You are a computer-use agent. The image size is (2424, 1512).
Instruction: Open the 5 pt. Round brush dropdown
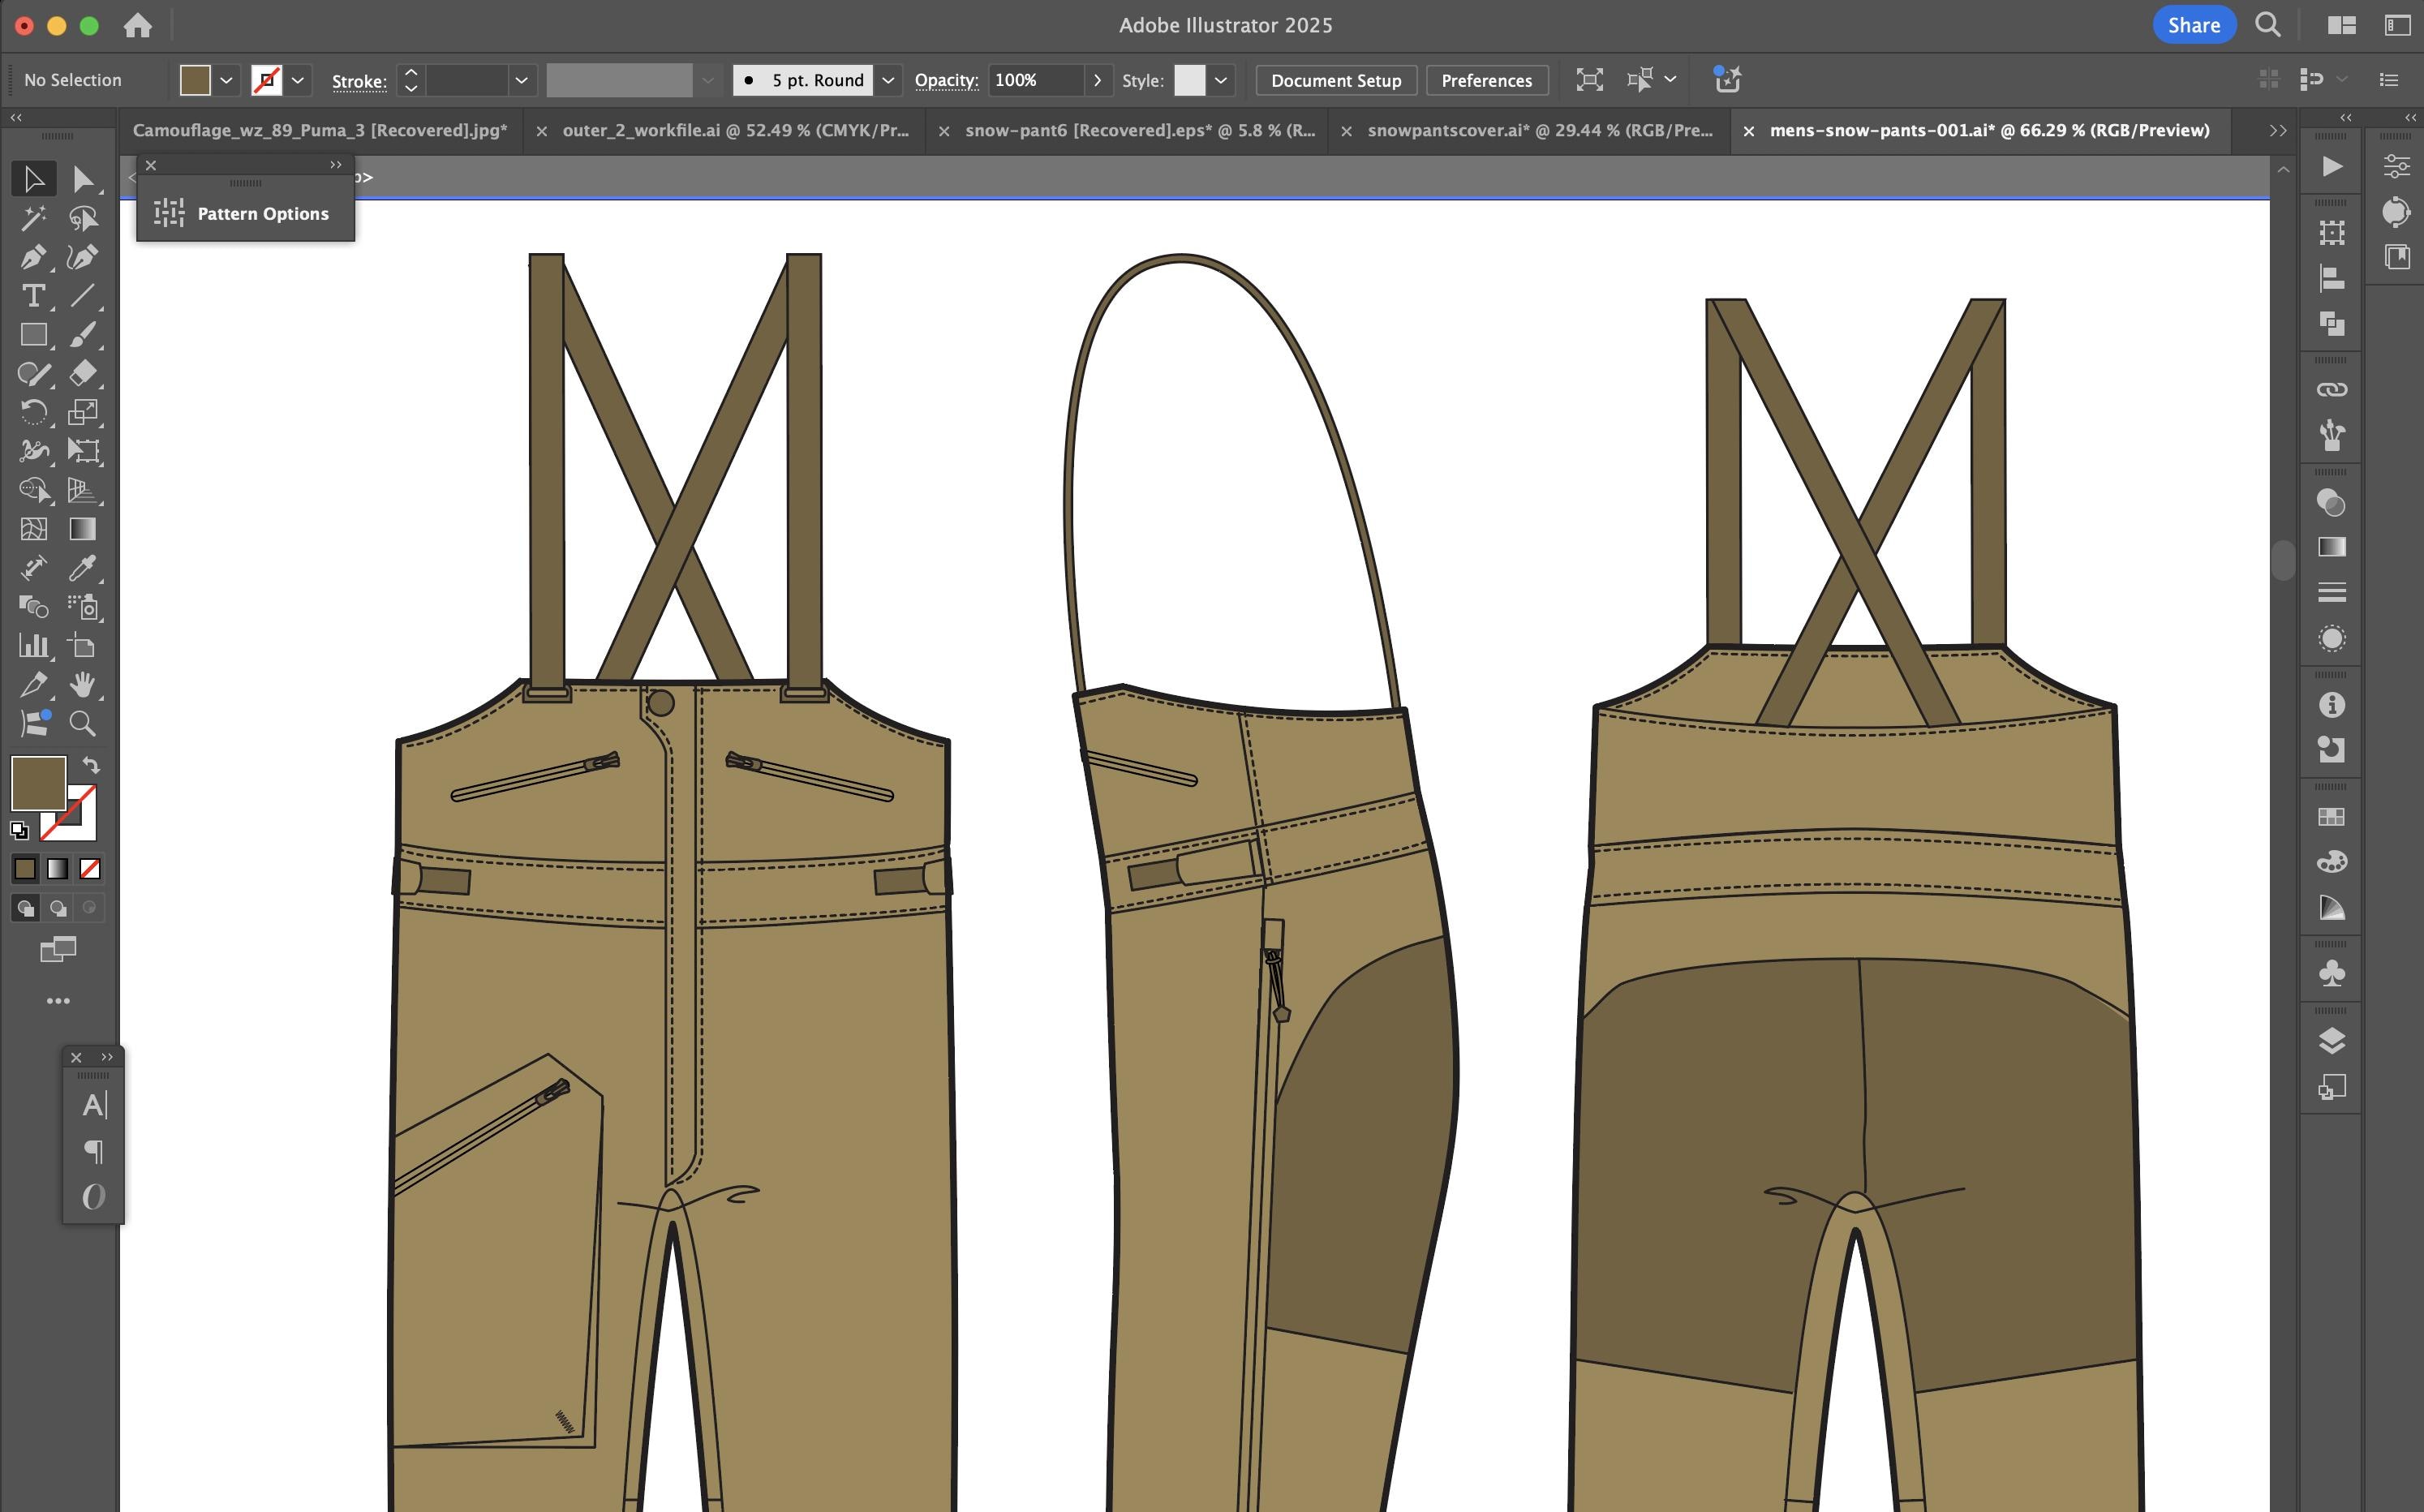click(888, 80)
